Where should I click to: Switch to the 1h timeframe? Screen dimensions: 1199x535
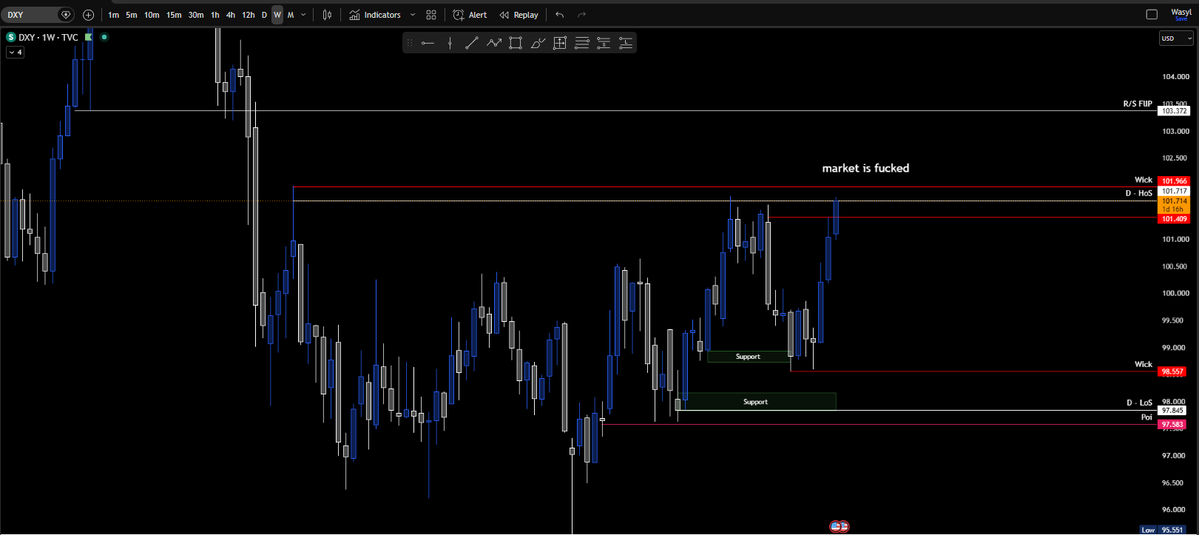[215, 15]
